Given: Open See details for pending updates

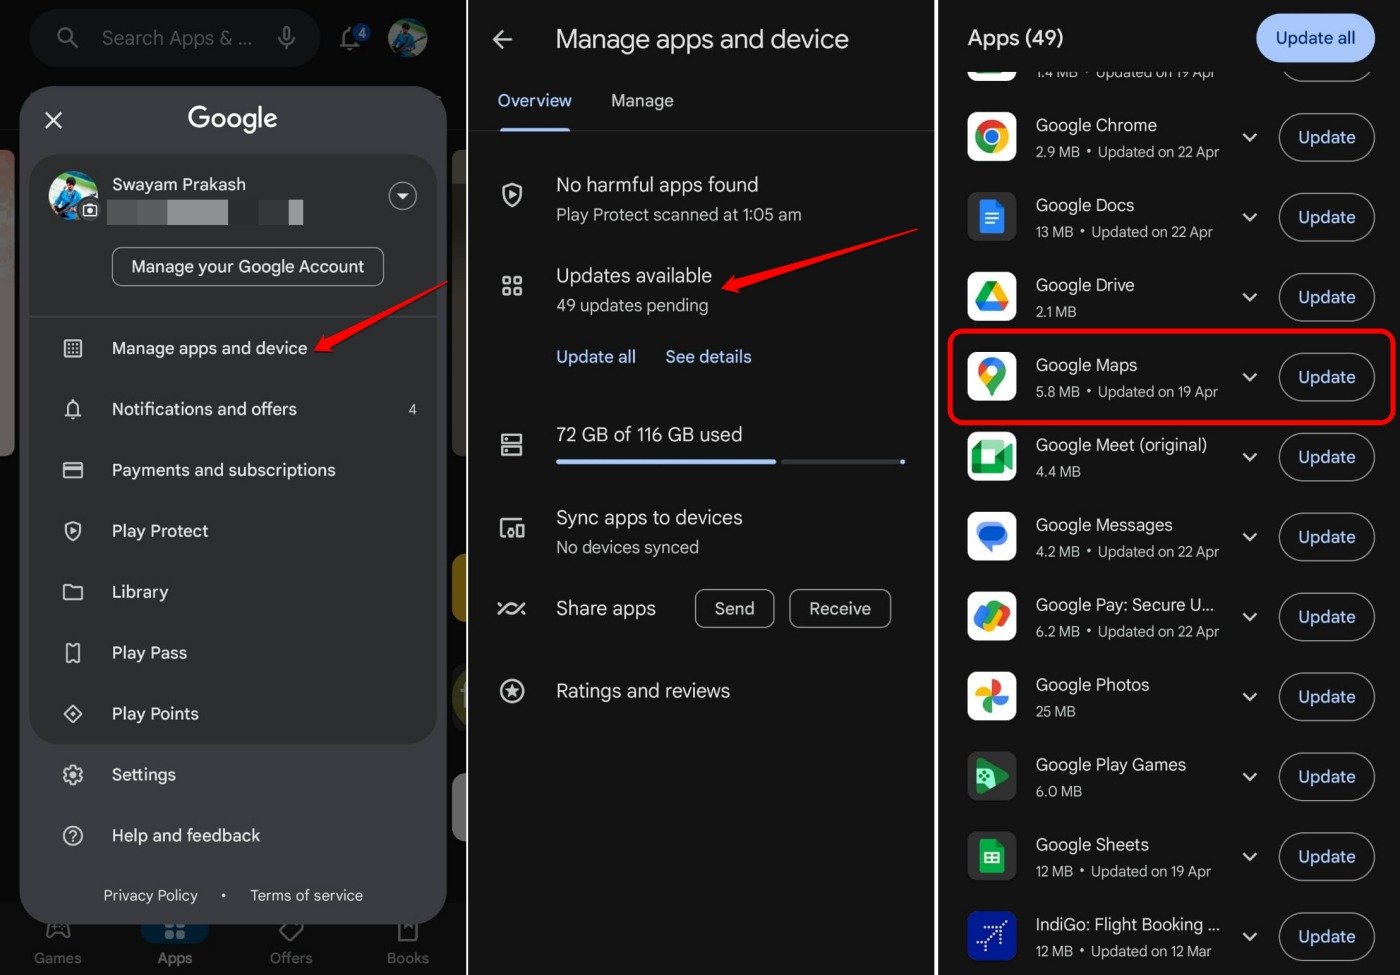Looking at the screenshot, I should pos(708,356).
